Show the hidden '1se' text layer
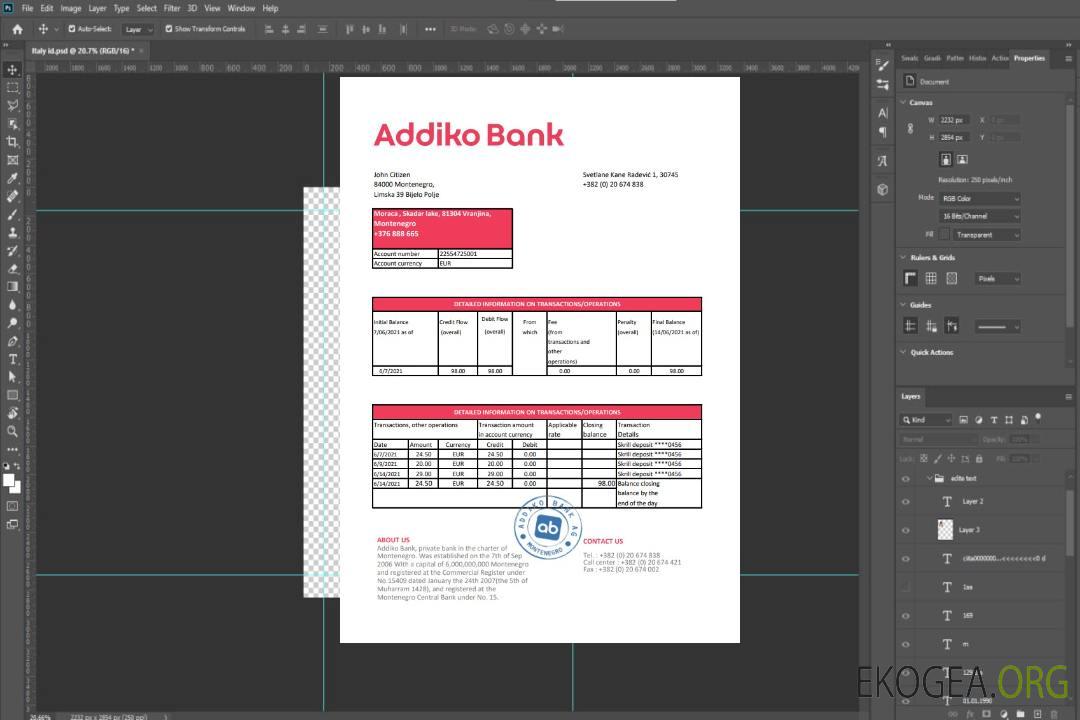 [906, 588]
